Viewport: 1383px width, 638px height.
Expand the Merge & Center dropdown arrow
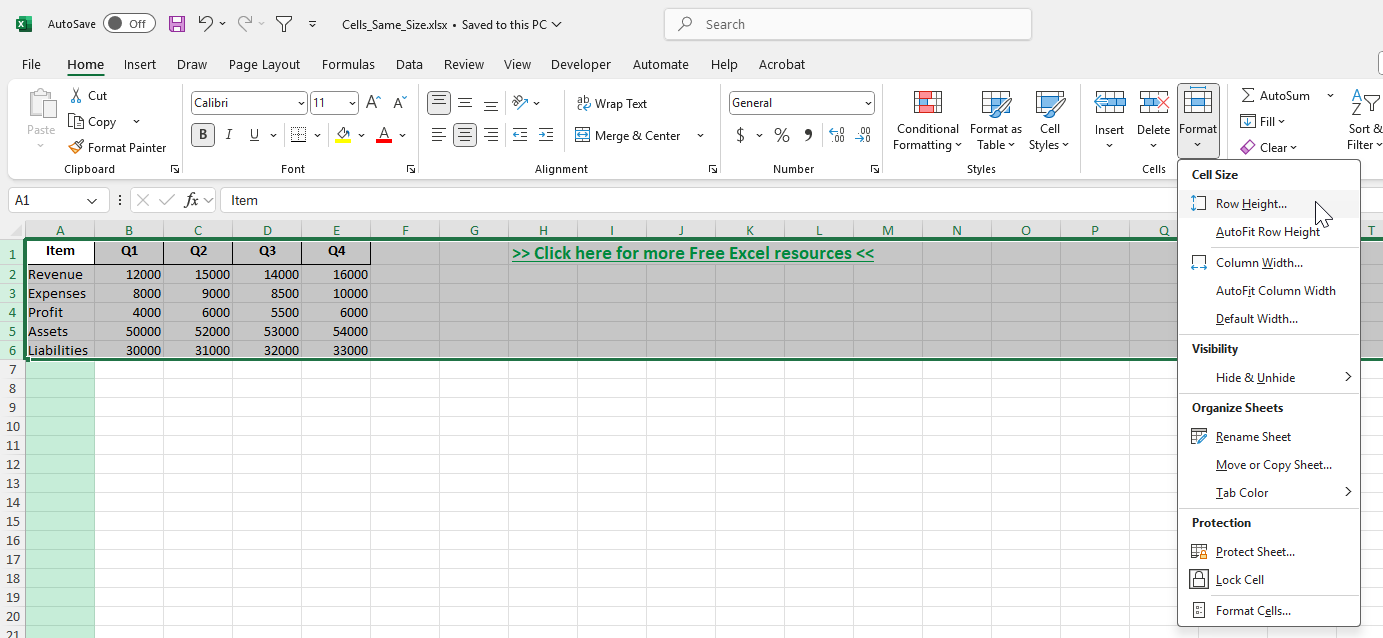(700, 136)
